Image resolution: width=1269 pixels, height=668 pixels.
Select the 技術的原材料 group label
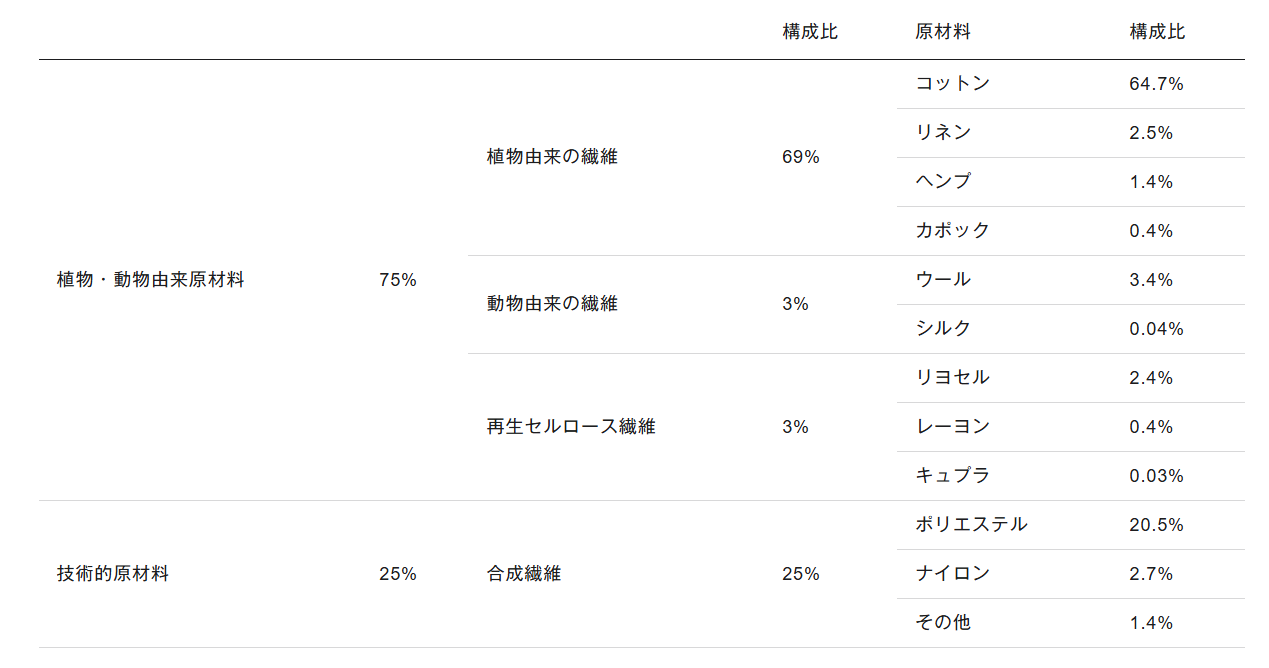[x=113, y=574]
